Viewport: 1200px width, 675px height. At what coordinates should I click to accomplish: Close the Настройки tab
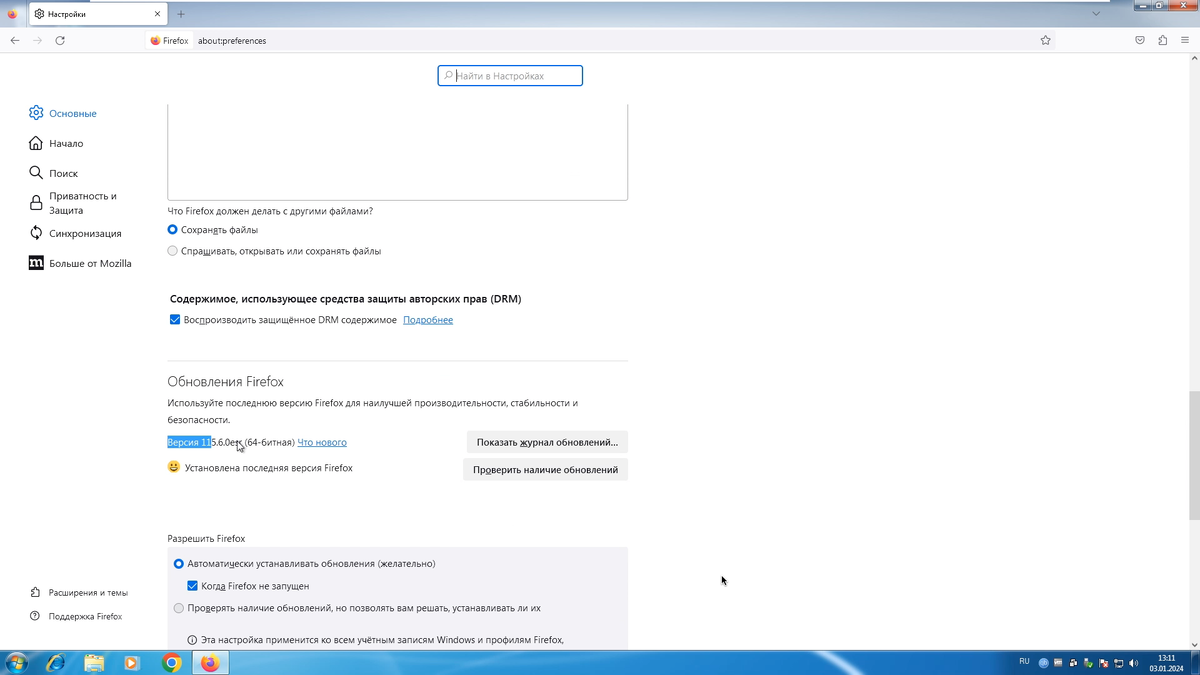(x=158, y=14)
